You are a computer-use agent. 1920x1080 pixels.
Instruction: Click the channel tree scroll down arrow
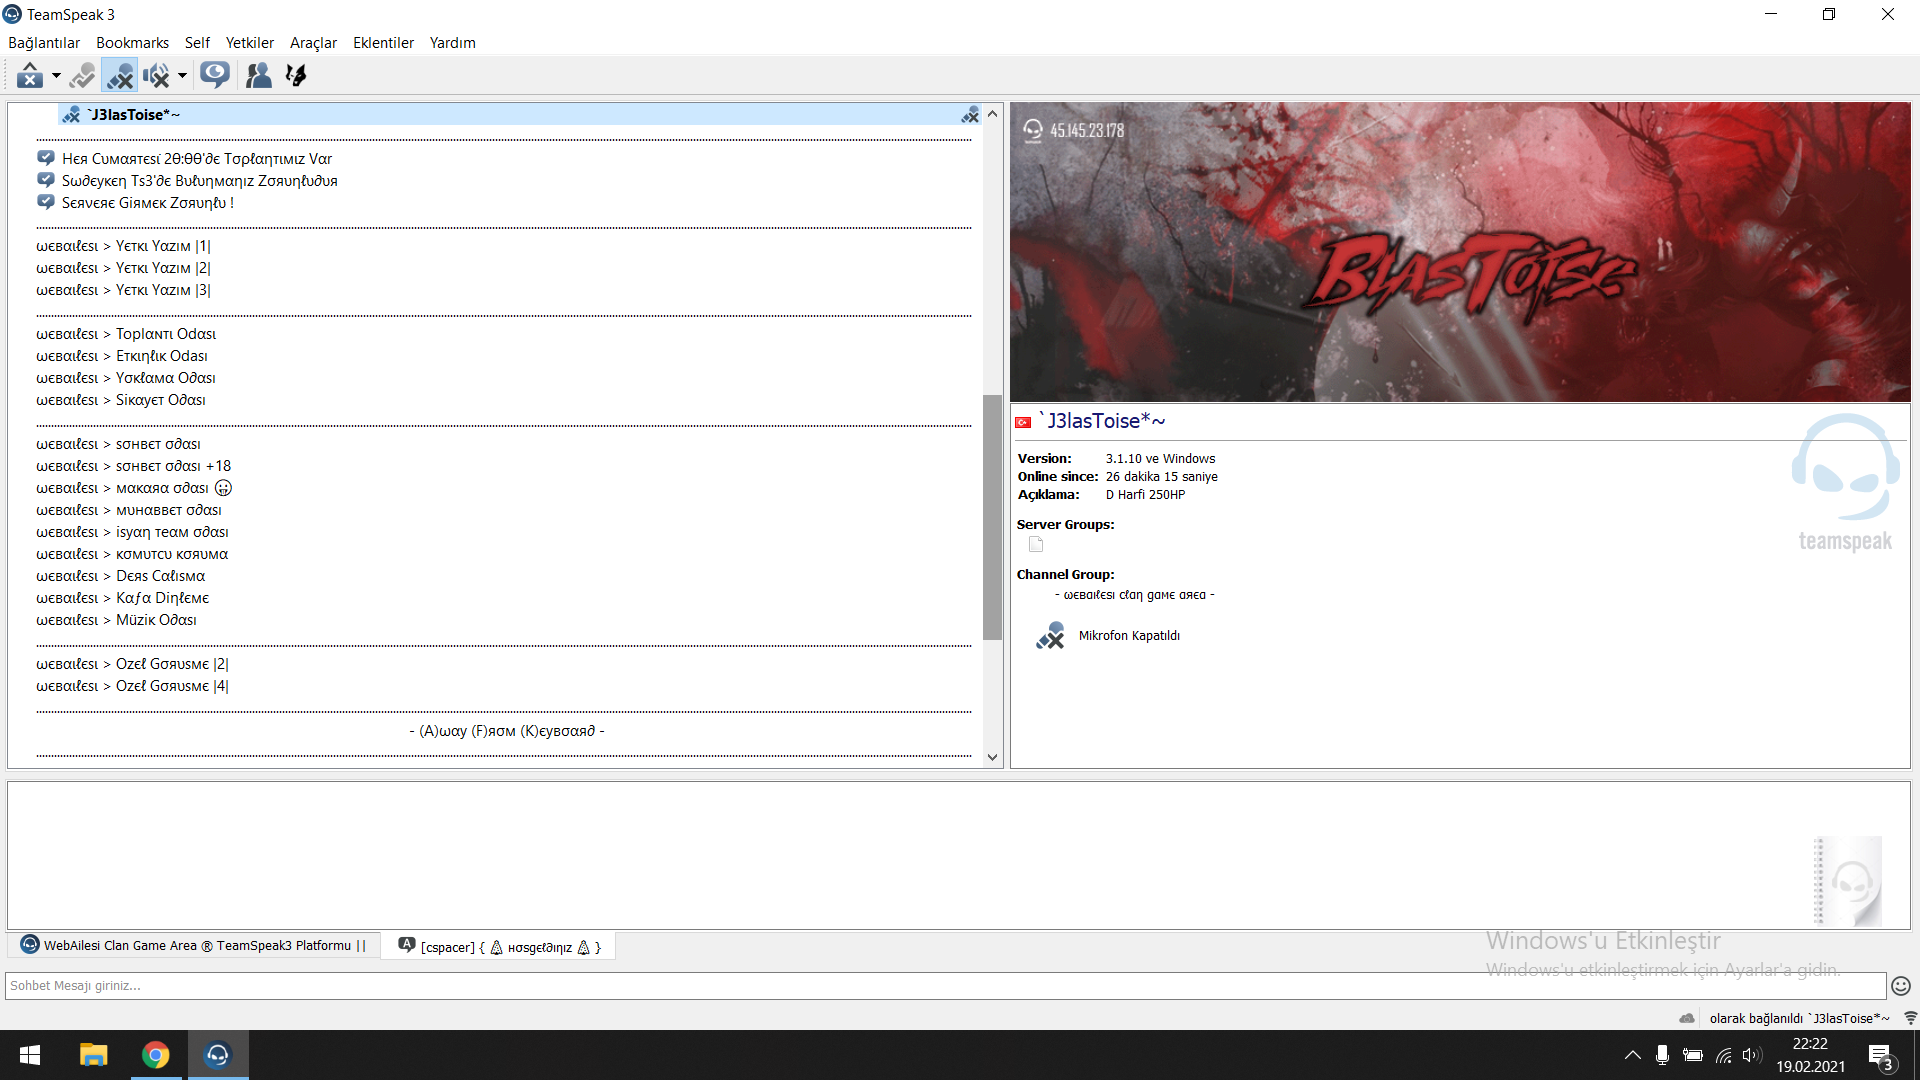[x=992, y=758]
